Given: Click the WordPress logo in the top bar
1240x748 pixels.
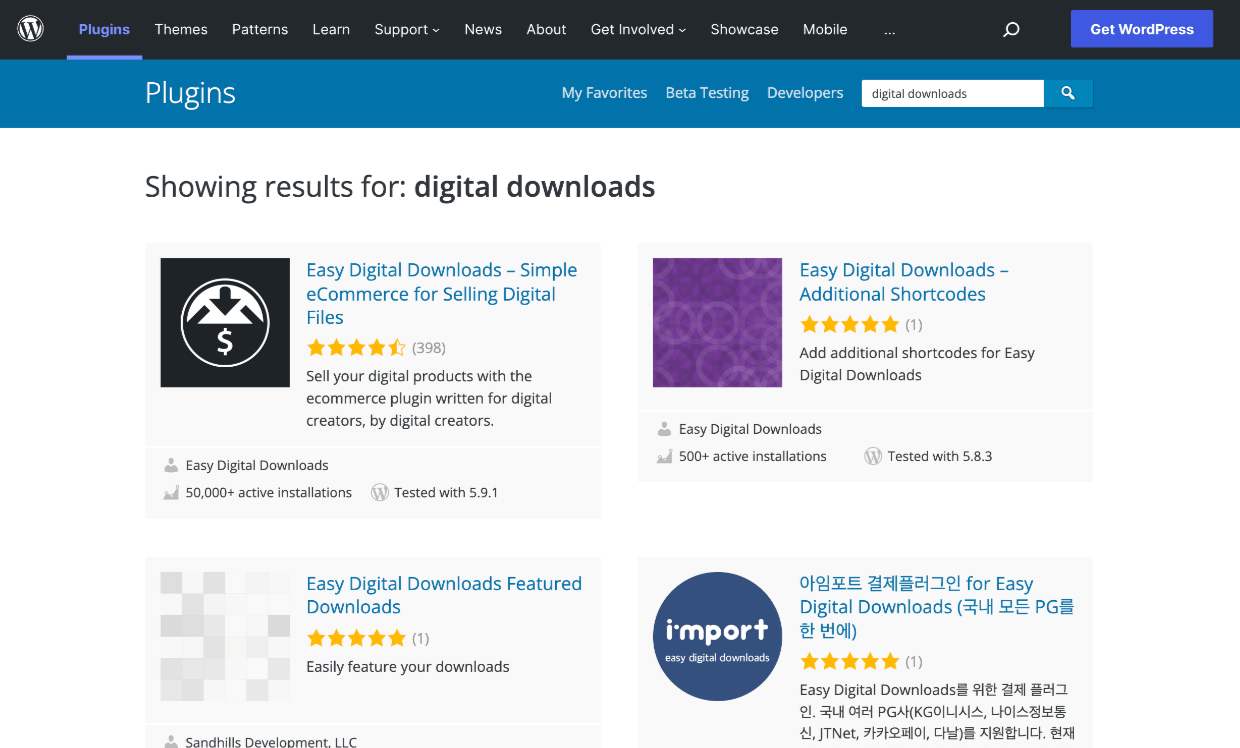Looking at the screenshot, I should click(30, 29).
